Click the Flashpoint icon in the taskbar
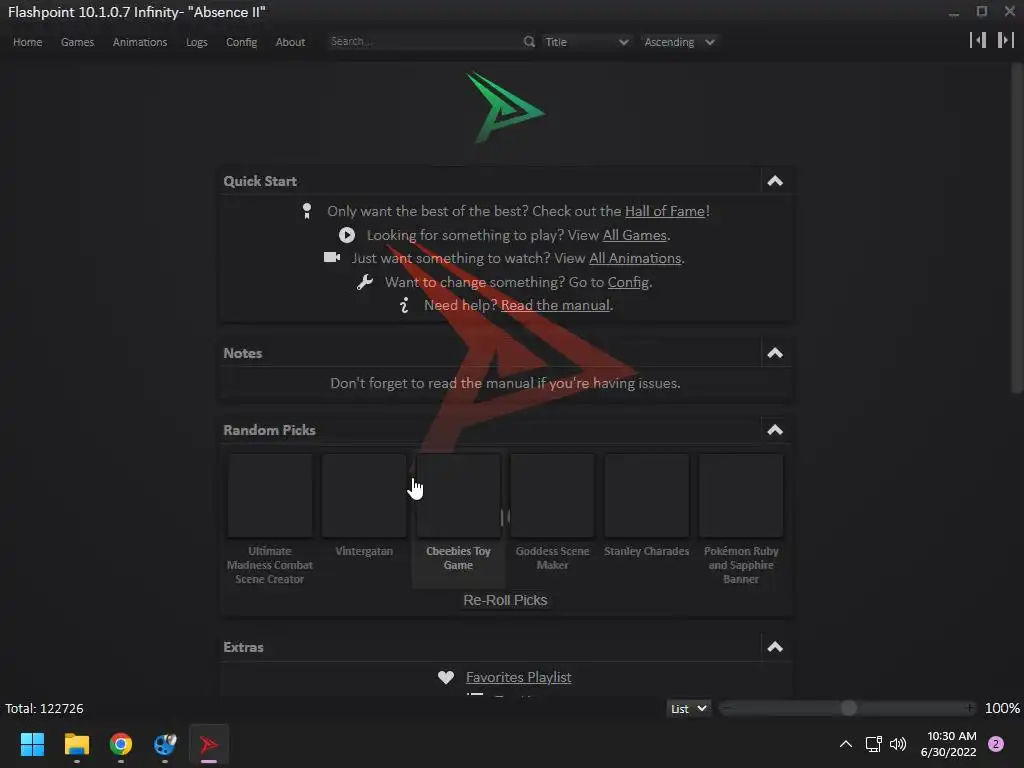This screenshot has width=1024, height=768. coord(209,744)
